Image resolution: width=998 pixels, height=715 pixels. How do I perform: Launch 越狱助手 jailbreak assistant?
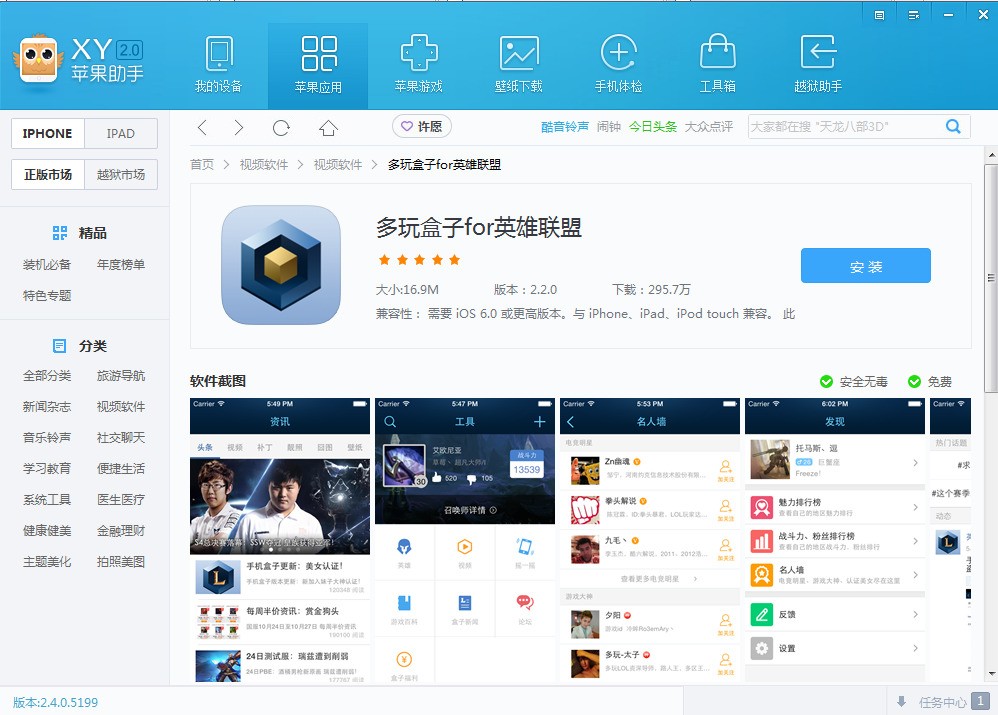click(816, 65)
